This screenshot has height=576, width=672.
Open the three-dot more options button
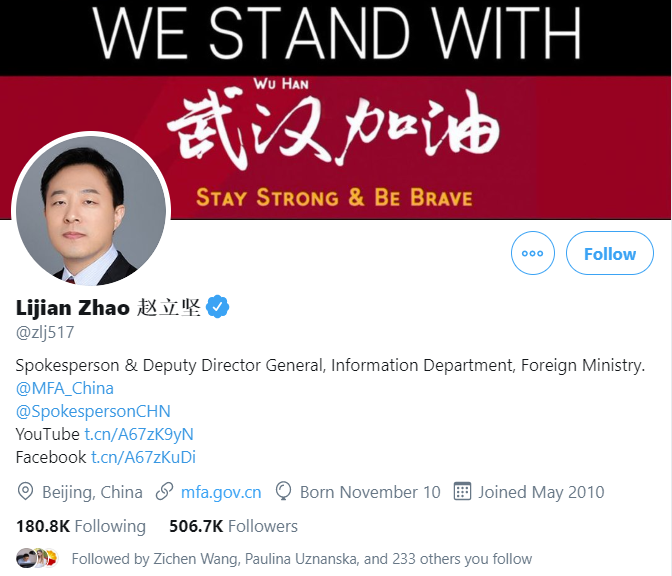(x=533, y=253)
